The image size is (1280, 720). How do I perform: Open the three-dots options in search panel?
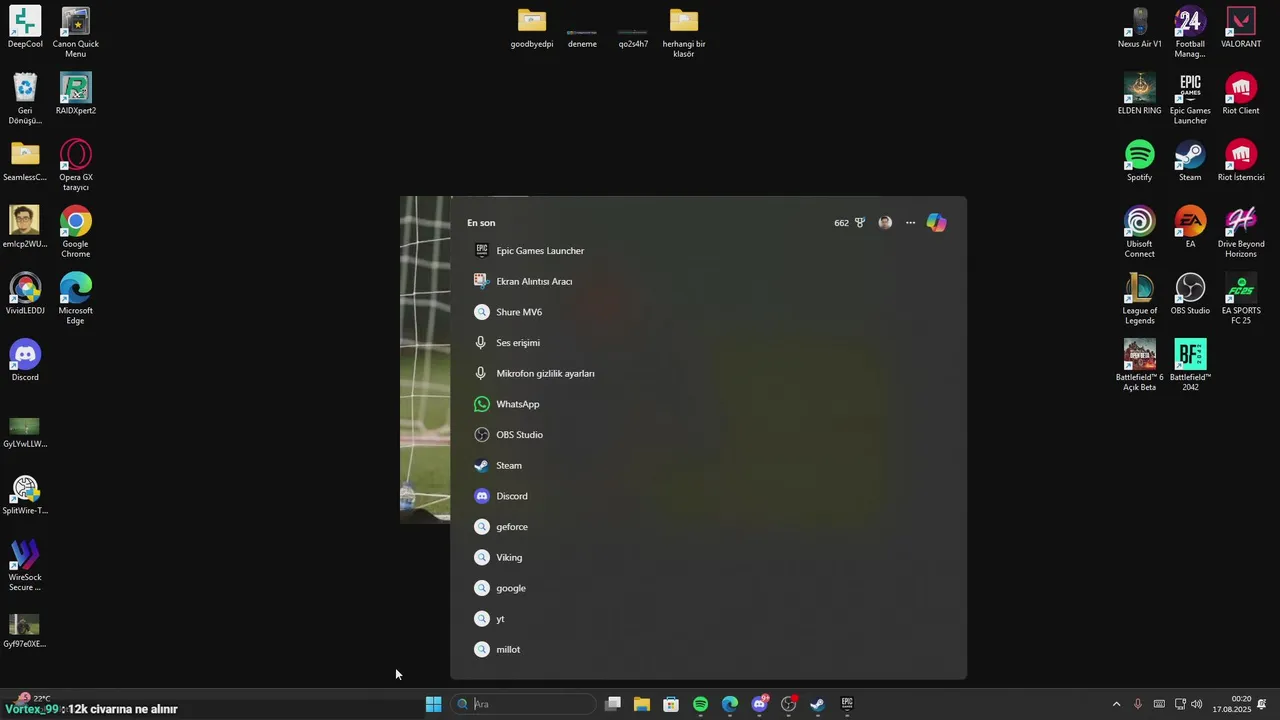[910, 223]
